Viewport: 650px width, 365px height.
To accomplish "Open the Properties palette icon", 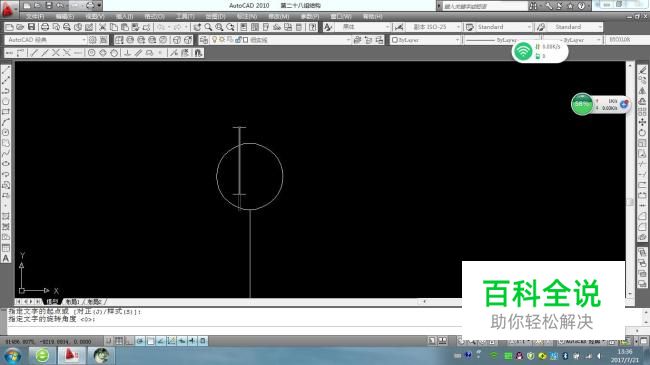I will (243, 27).
